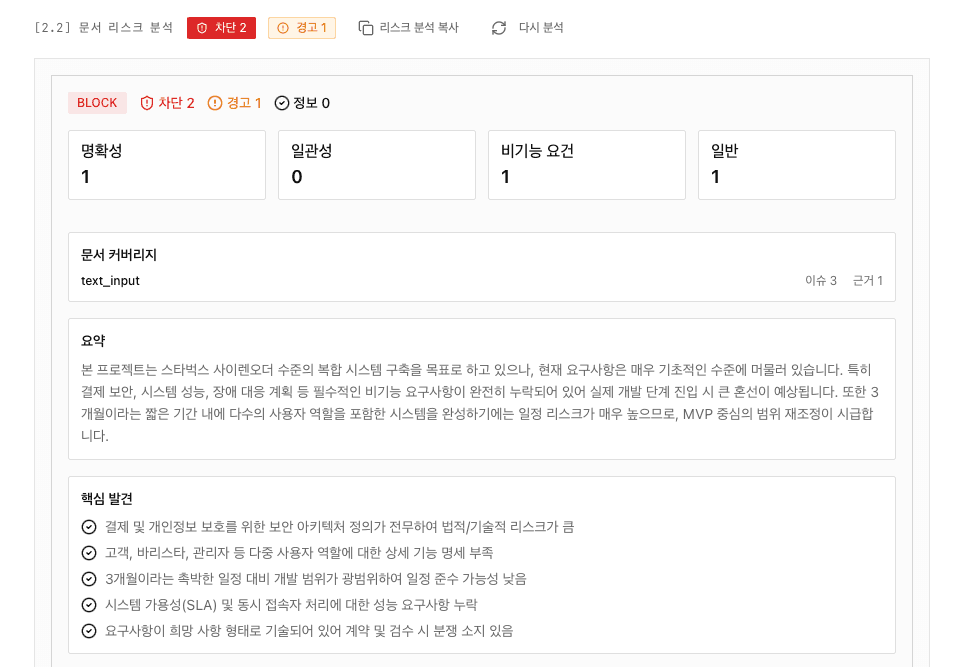Click the copy icon beside 리스크 분석 복사
Viewport: 979px width, 667px height.
tap(366, 28)
